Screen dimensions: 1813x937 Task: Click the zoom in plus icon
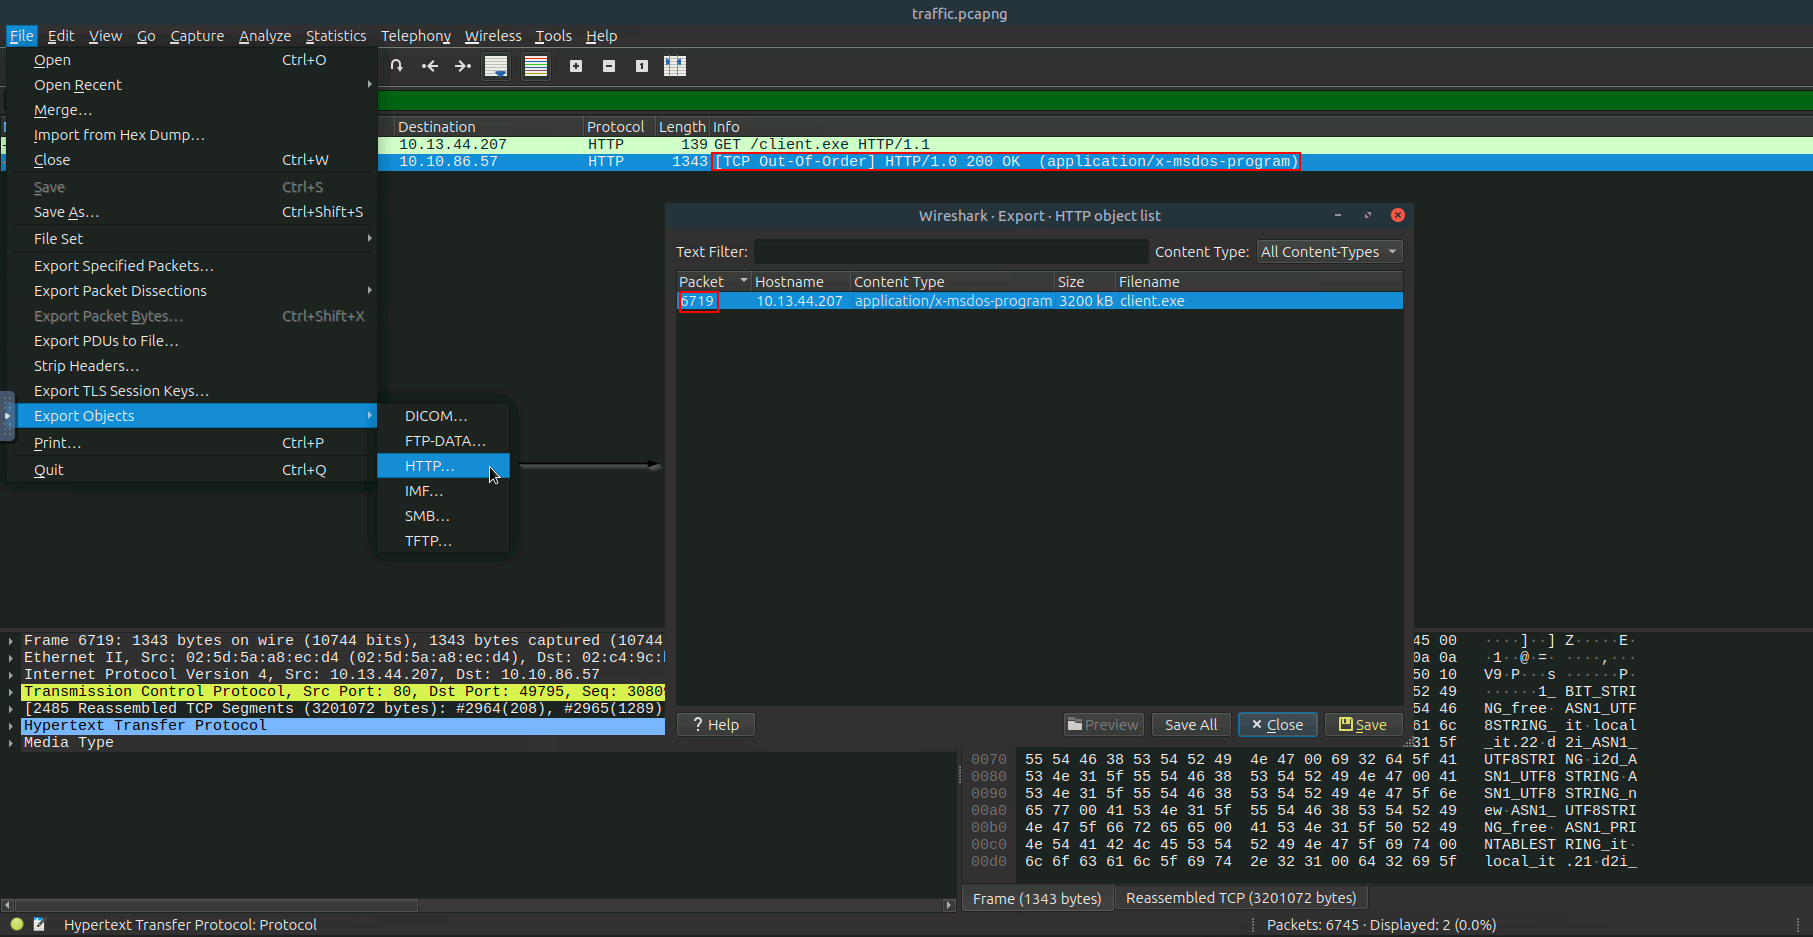pos(576,66)
